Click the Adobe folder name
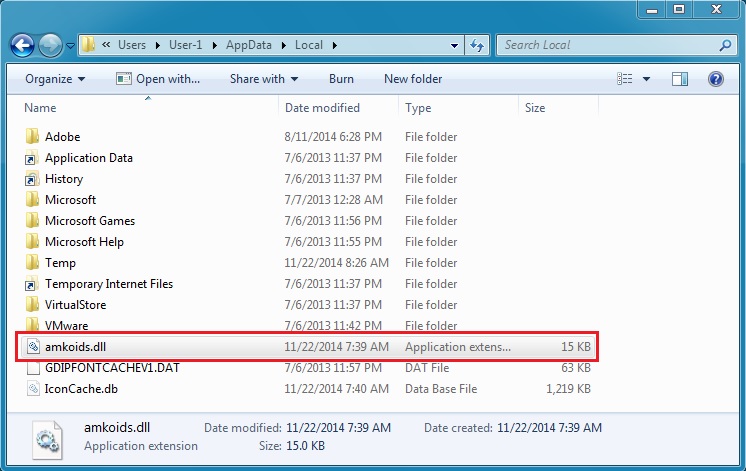 point(62,137)
